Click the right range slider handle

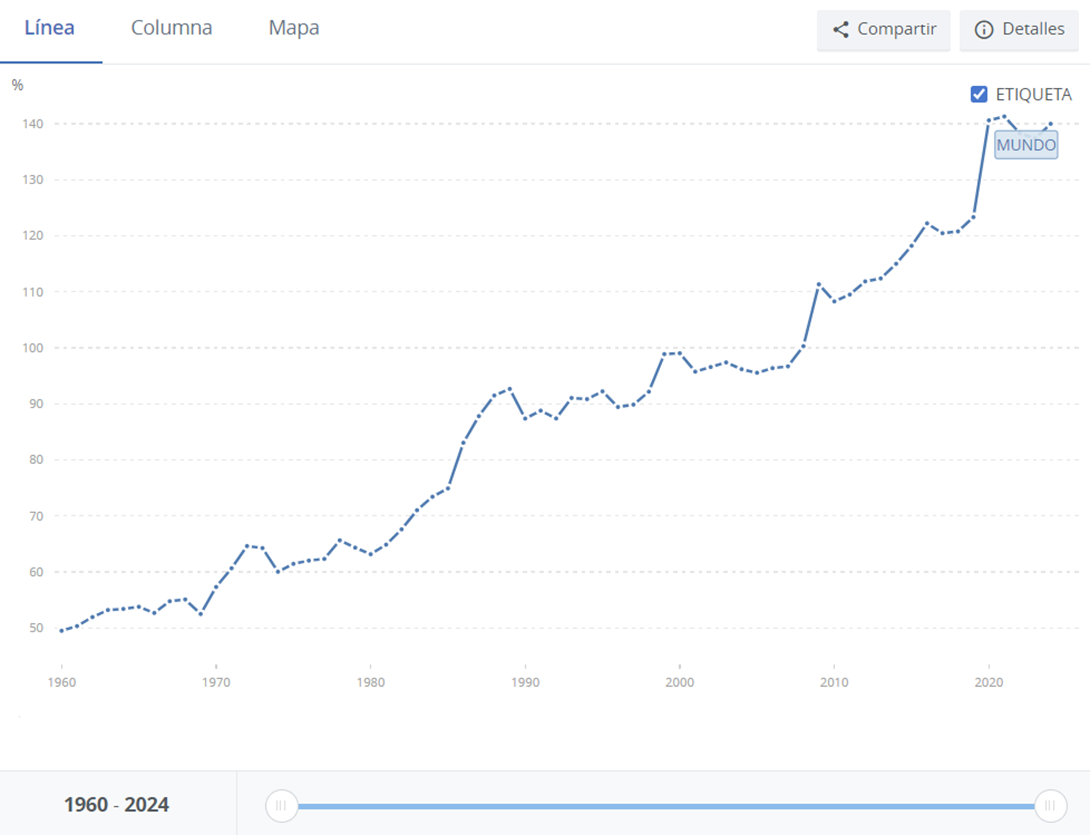coord(1050,805)
